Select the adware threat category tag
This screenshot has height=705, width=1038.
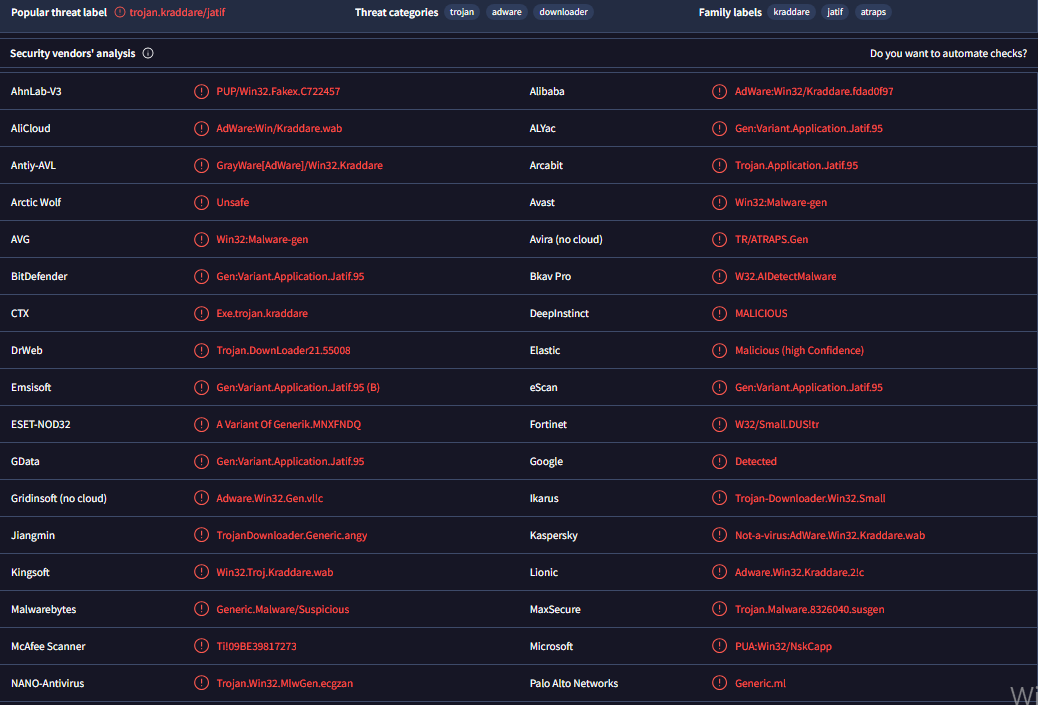tap(506, 12)
